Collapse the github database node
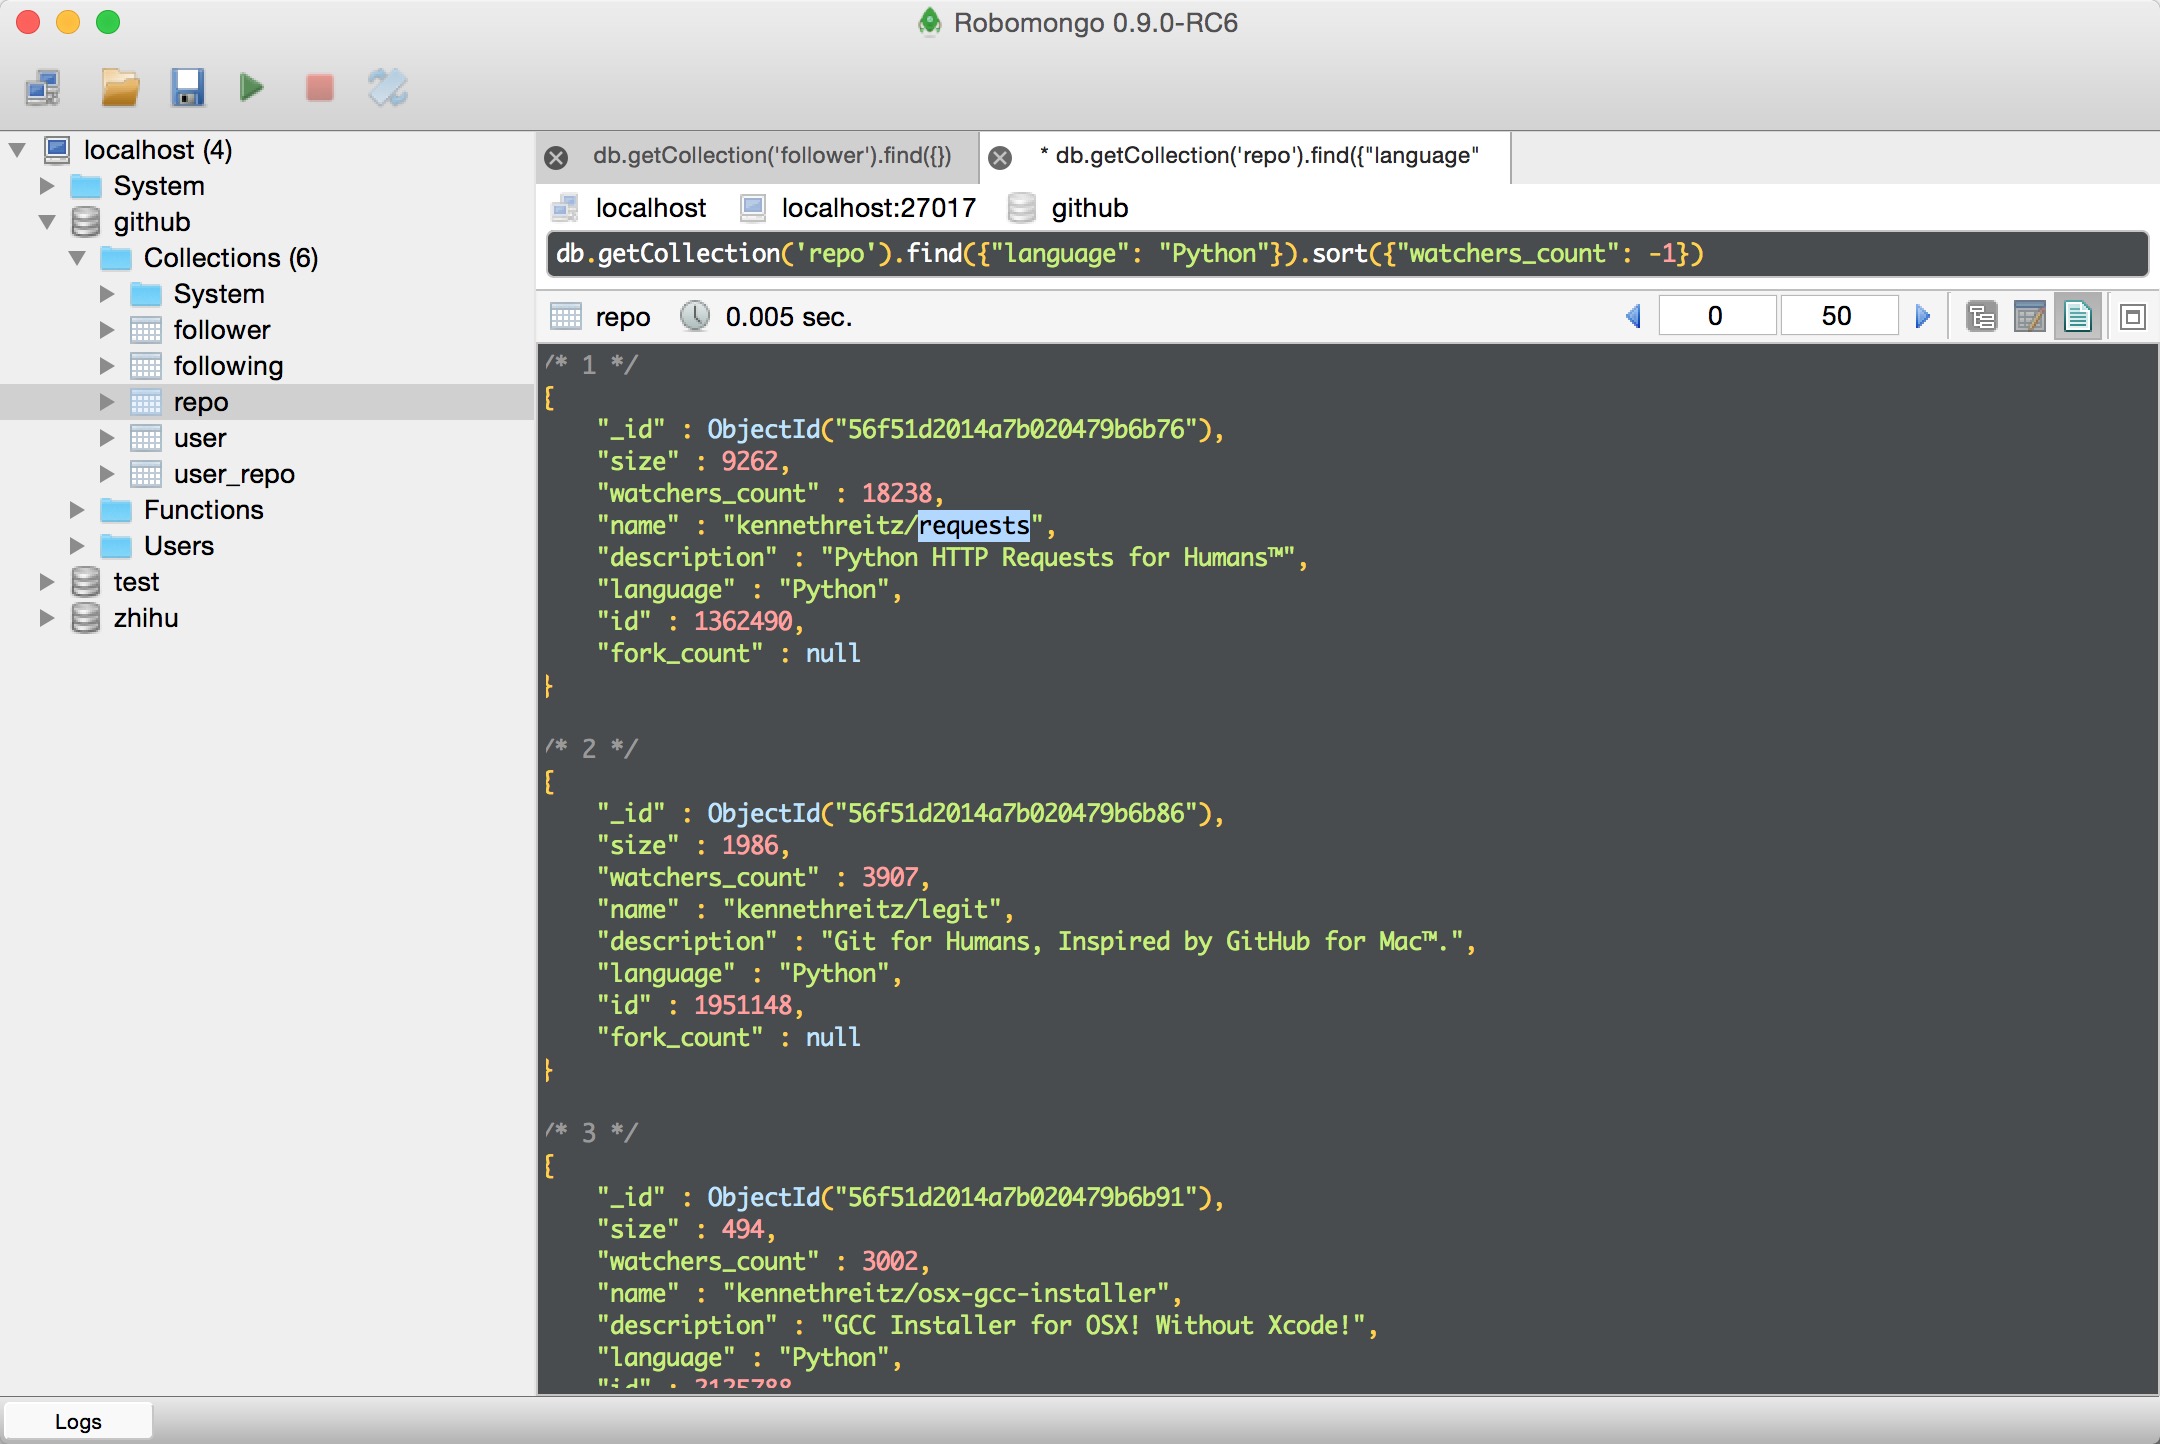 (47, 222)
